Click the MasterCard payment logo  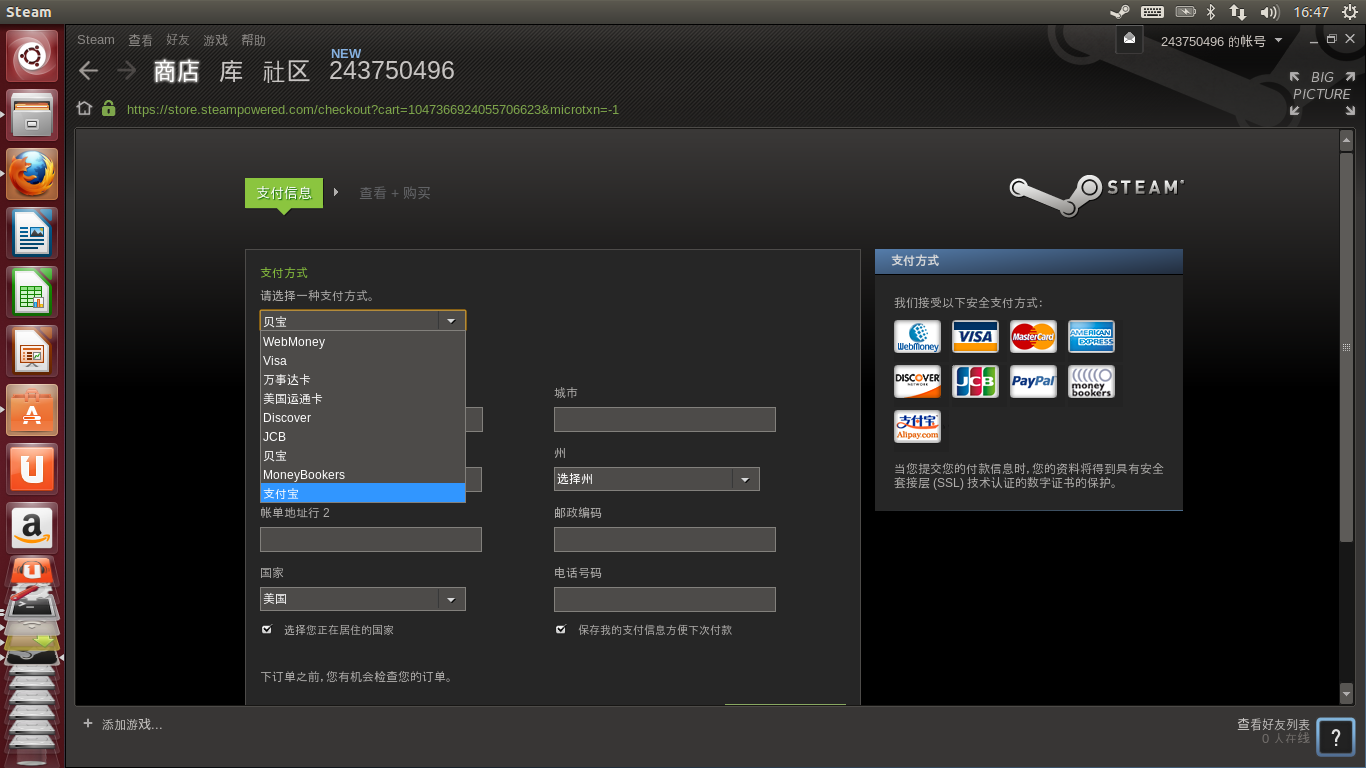click(x=1033, y=337)
